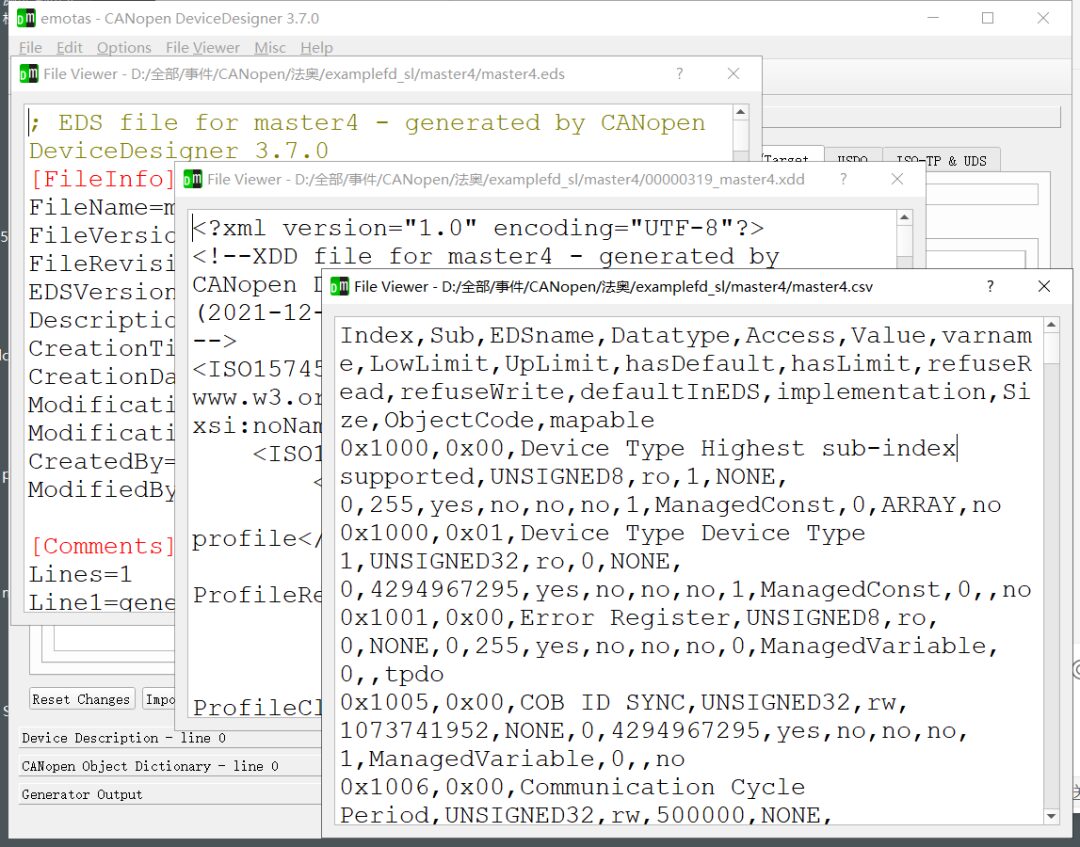The height and width of the screenshot is (847, 1080).
Task: Open the Edit menu
Action: (69, 48)
